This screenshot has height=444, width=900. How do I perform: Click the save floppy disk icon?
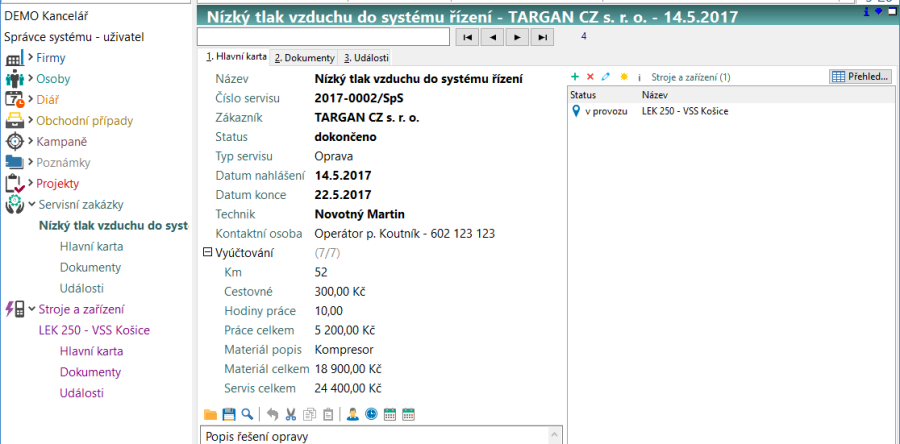[x=228, y=414]
